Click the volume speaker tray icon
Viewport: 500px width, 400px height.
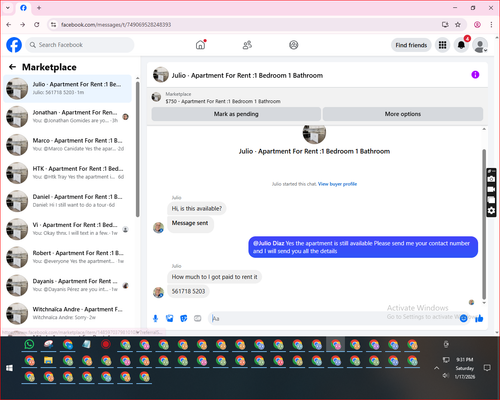[446, 376]
